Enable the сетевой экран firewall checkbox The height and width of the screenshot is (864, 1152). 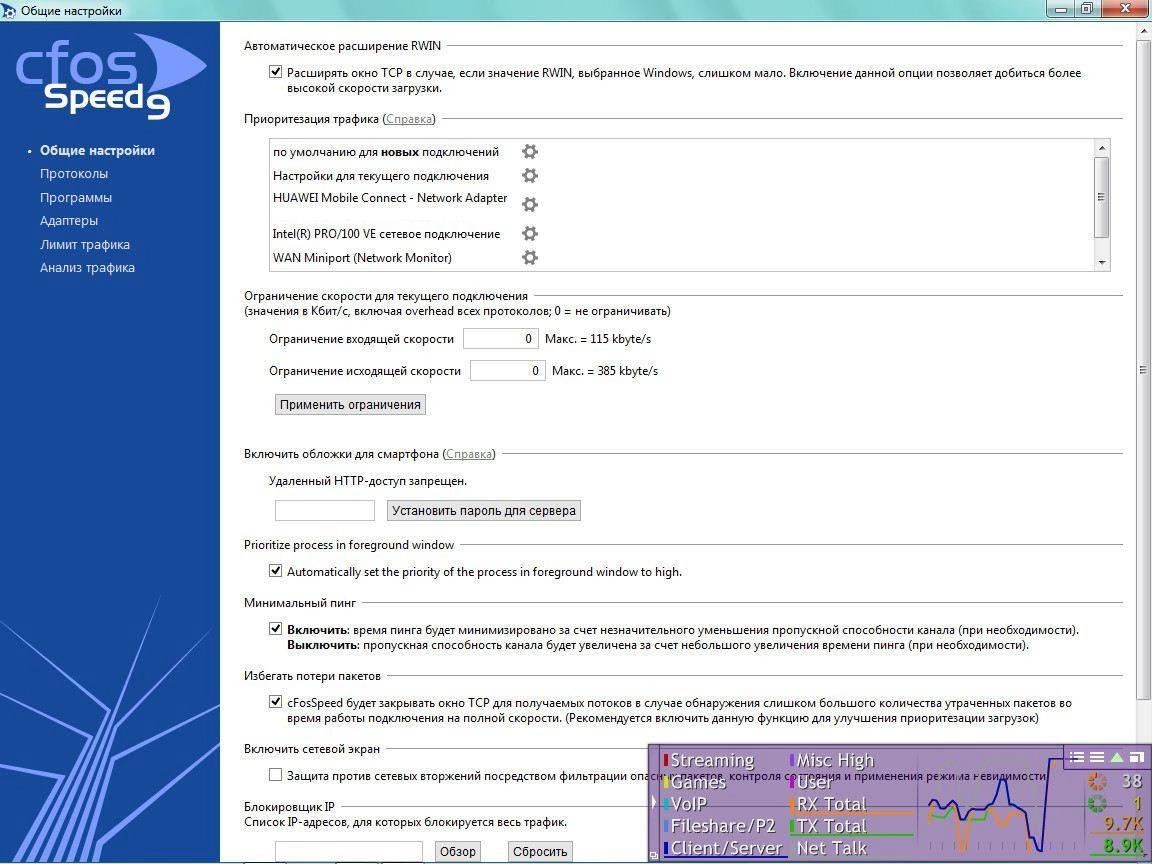click(276, 774)
